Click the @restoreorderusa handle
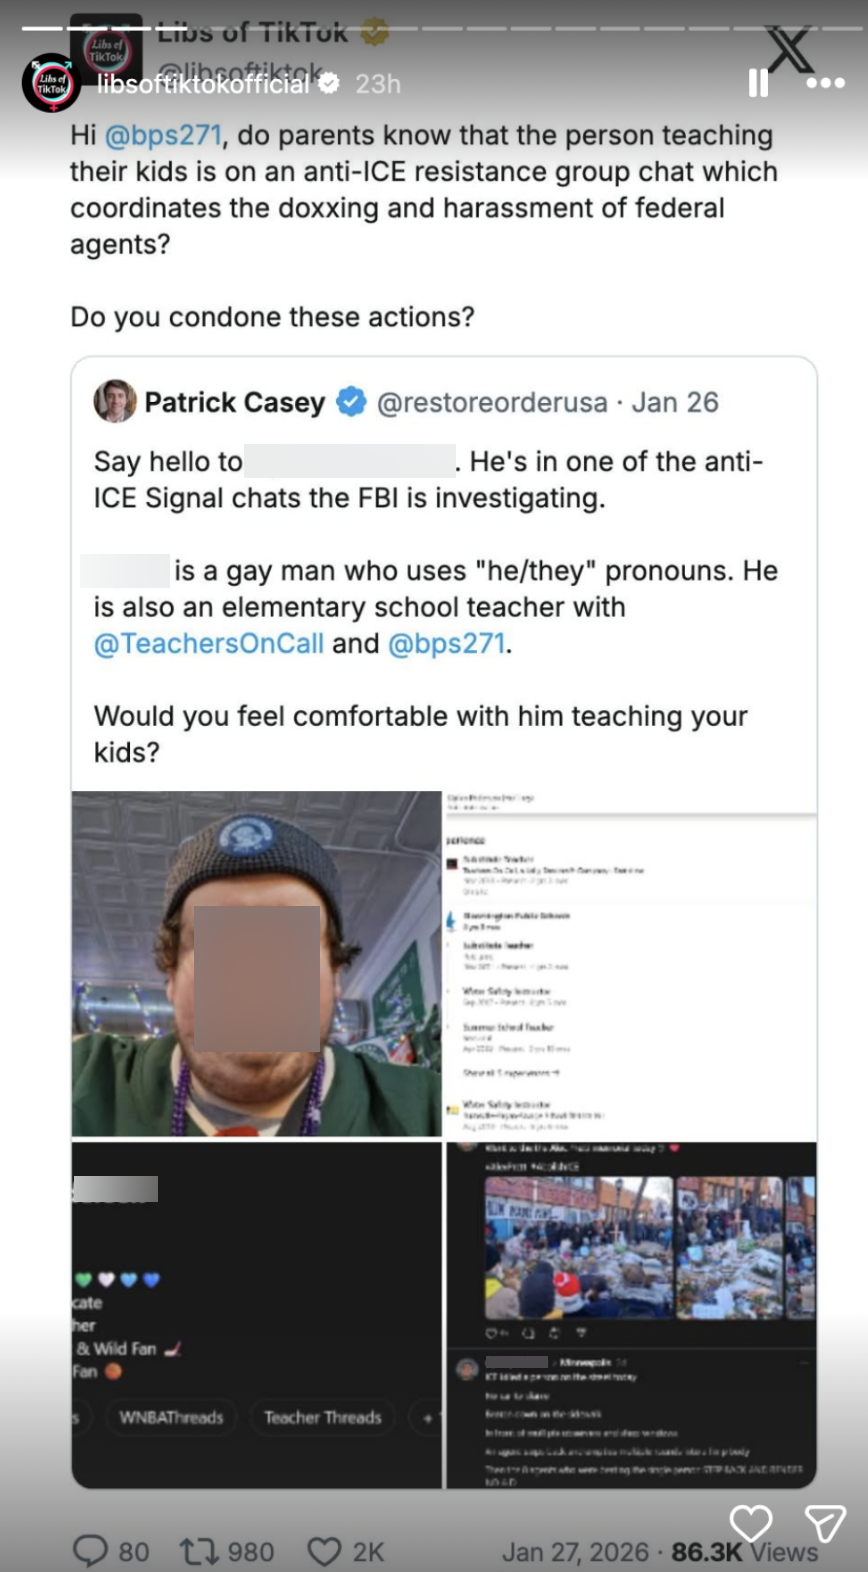The width and height of the screenshot is (868, 1572). 492,402
